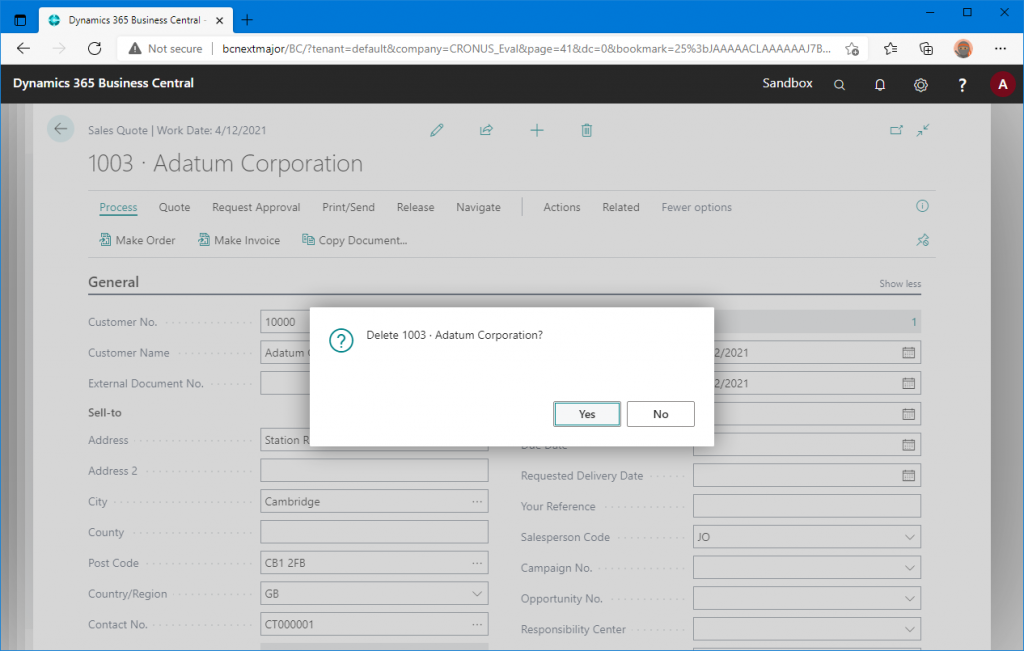
Task: Cancel deletion with No button
Action: (x=660, y=414)
